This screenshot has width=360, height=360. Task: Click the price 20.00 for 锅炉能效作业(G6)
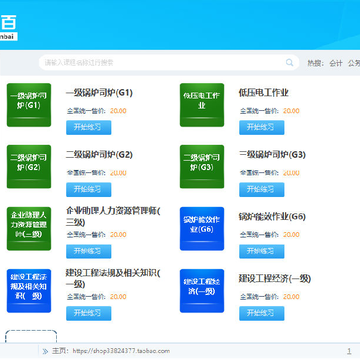(x=291, y=235)
